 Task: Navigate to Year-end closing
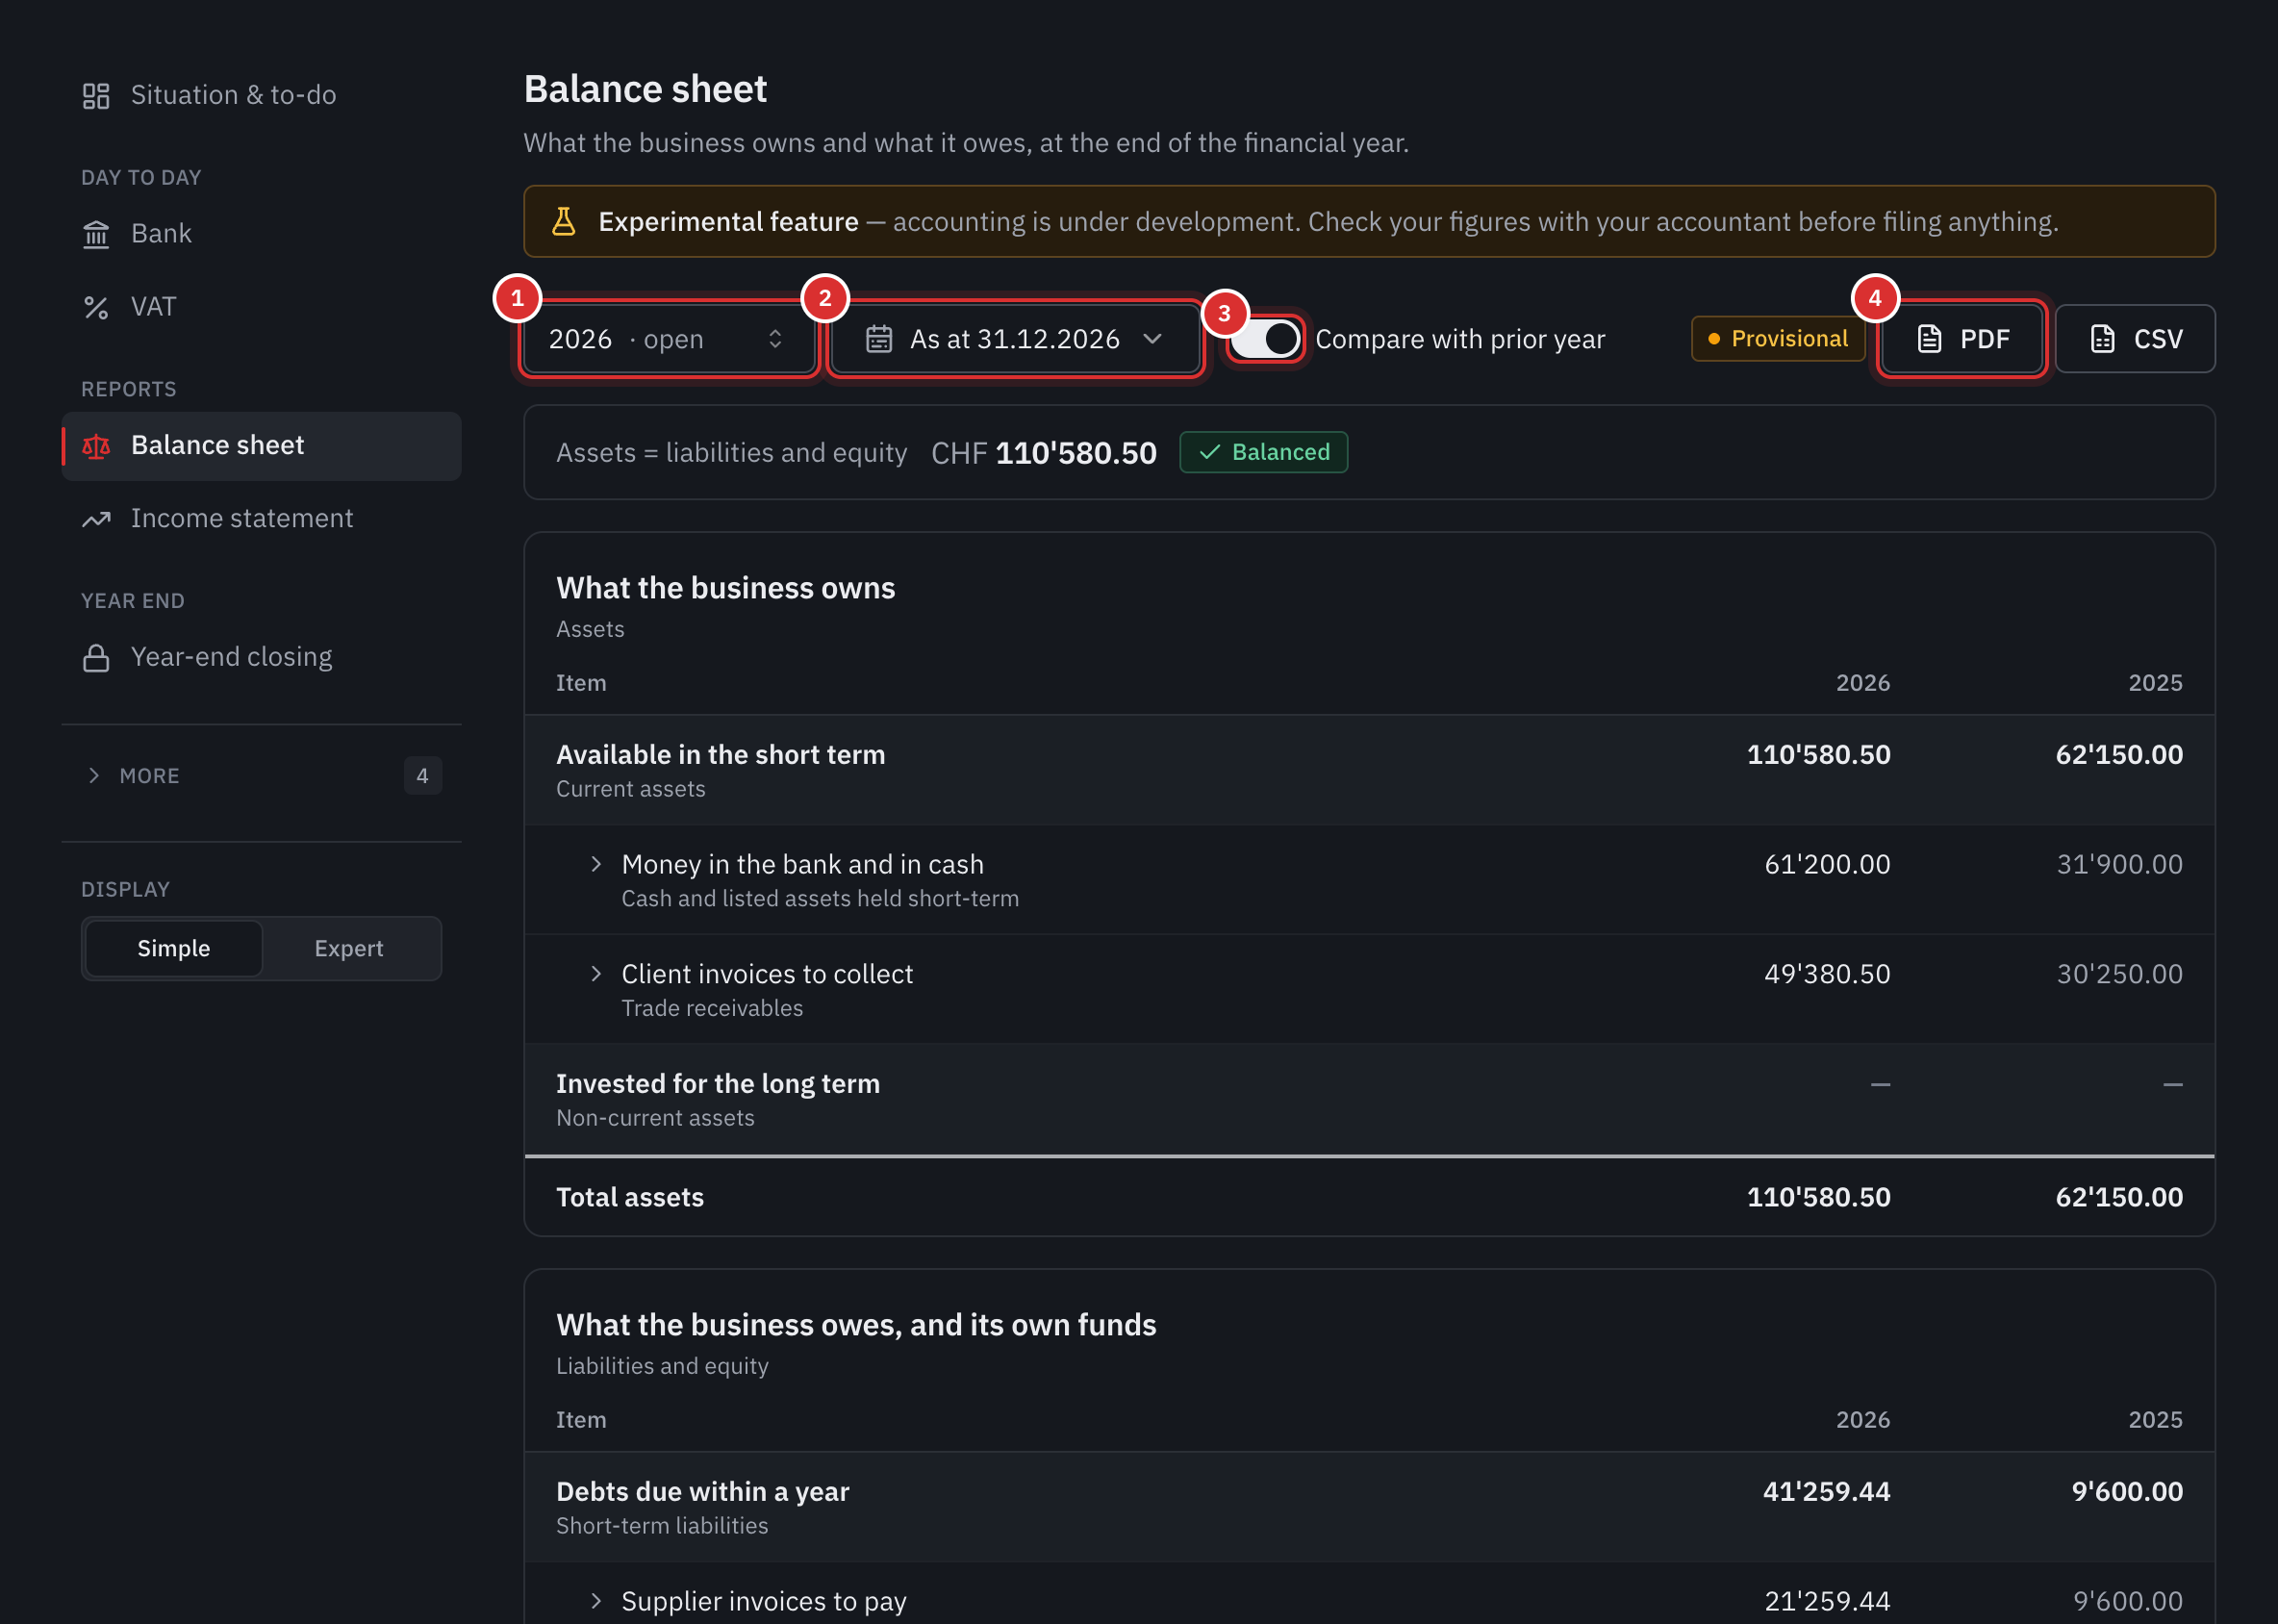[261, 658]
